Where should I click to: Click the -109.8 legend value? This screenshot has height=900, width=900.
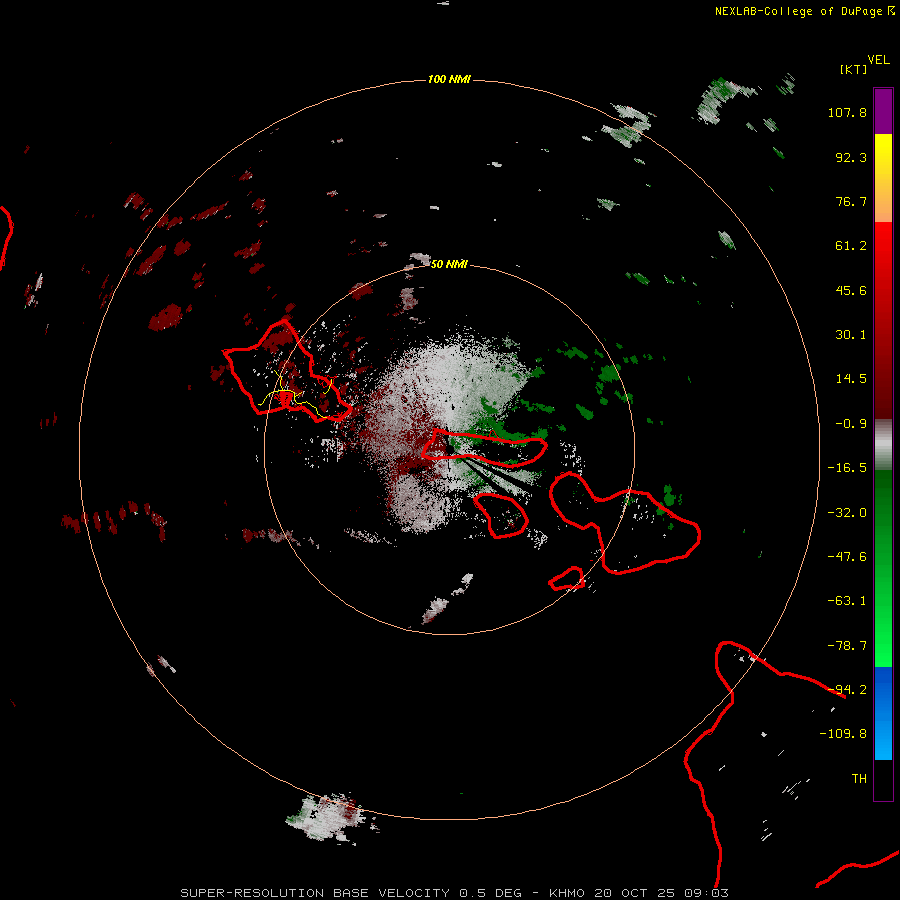(x=843, y=734)
